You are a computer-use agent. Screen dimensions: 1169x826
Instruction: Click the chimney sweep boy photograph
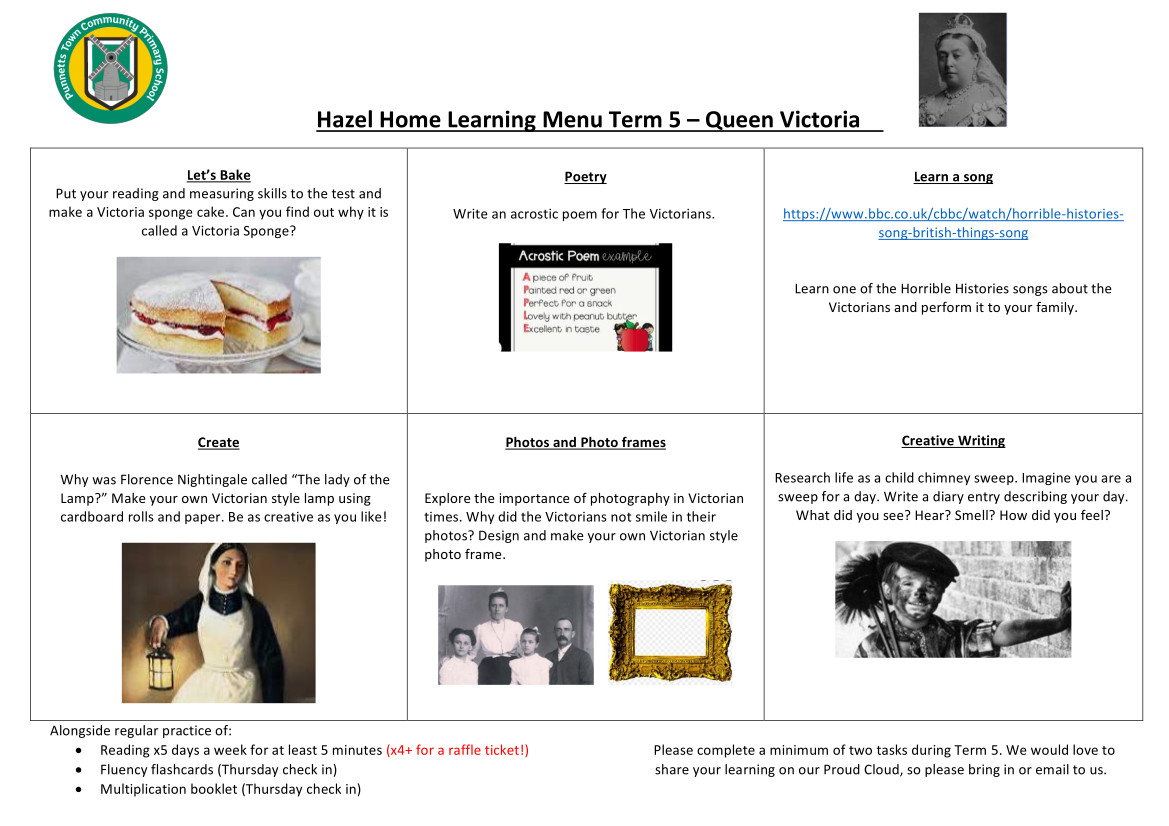click(953, 599)
